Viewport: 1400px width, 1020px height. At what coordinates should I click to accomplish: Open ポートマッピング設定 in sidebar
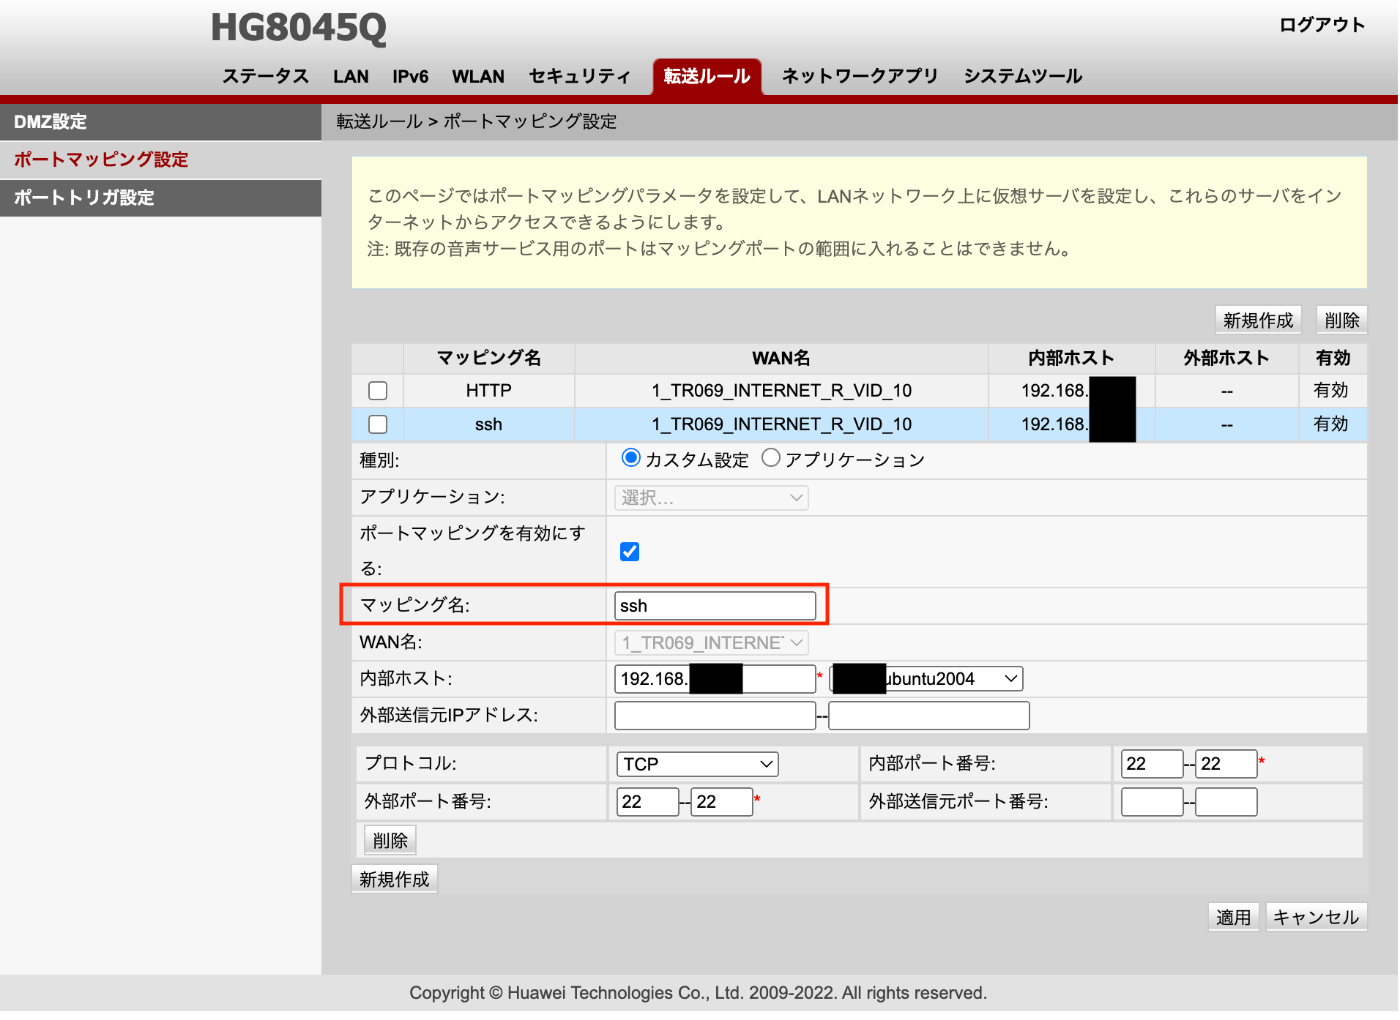(160, 160)
